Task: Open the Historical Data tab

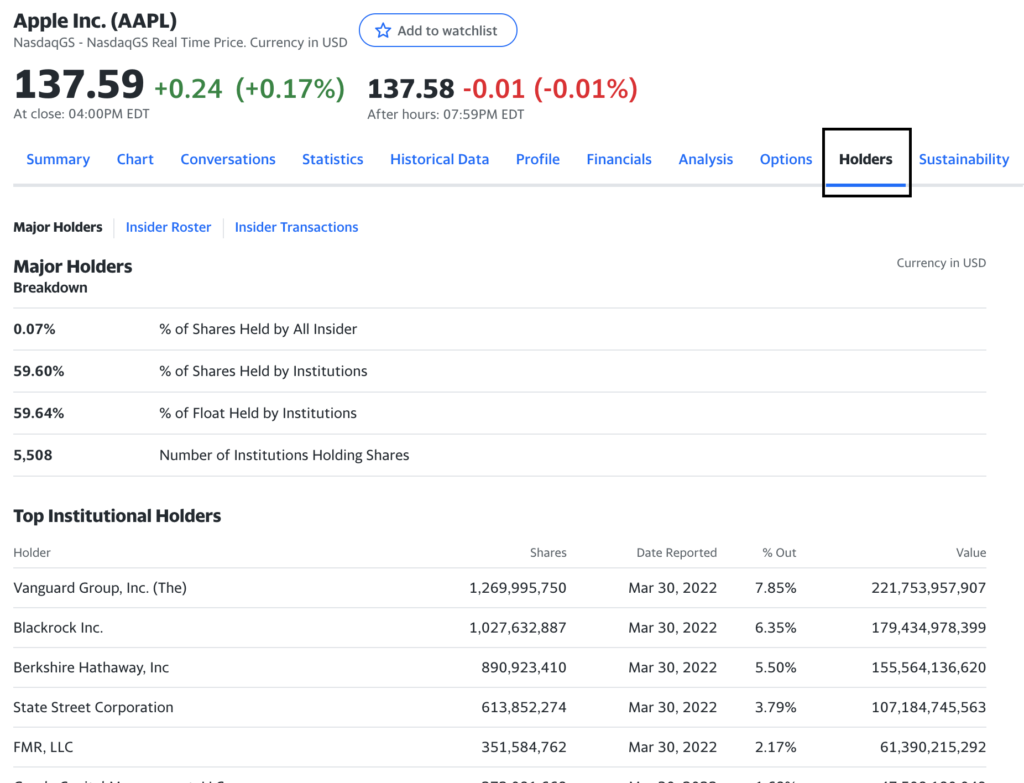Action: [x=440, y=159]
